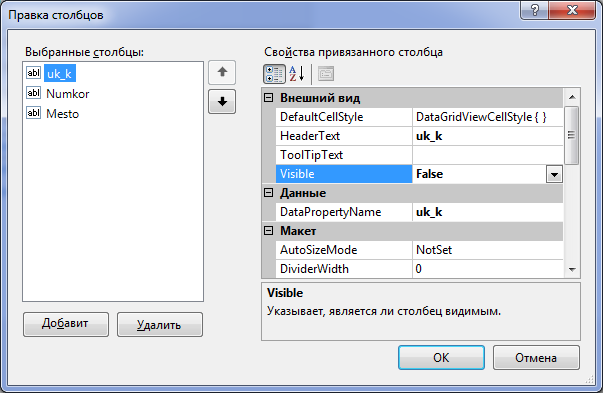This screenshot has height=393, width=603.
Task: Select the uk_k column in list
Action: (x=60, y=73)
